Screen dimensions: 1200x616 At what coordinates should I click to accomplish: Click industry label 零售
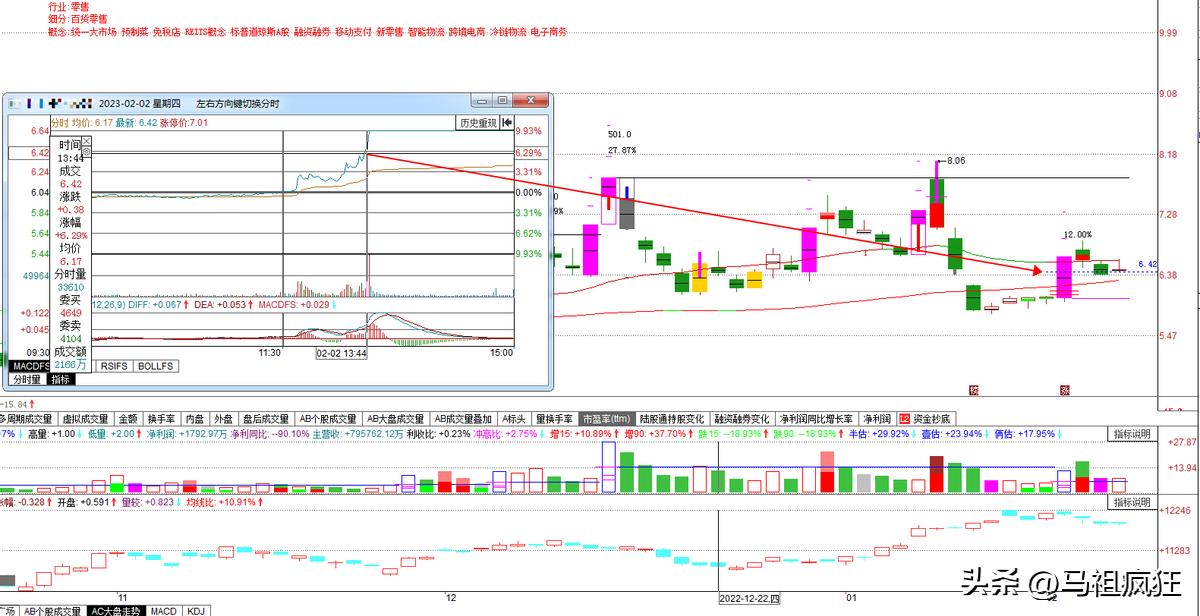point(80,6)
